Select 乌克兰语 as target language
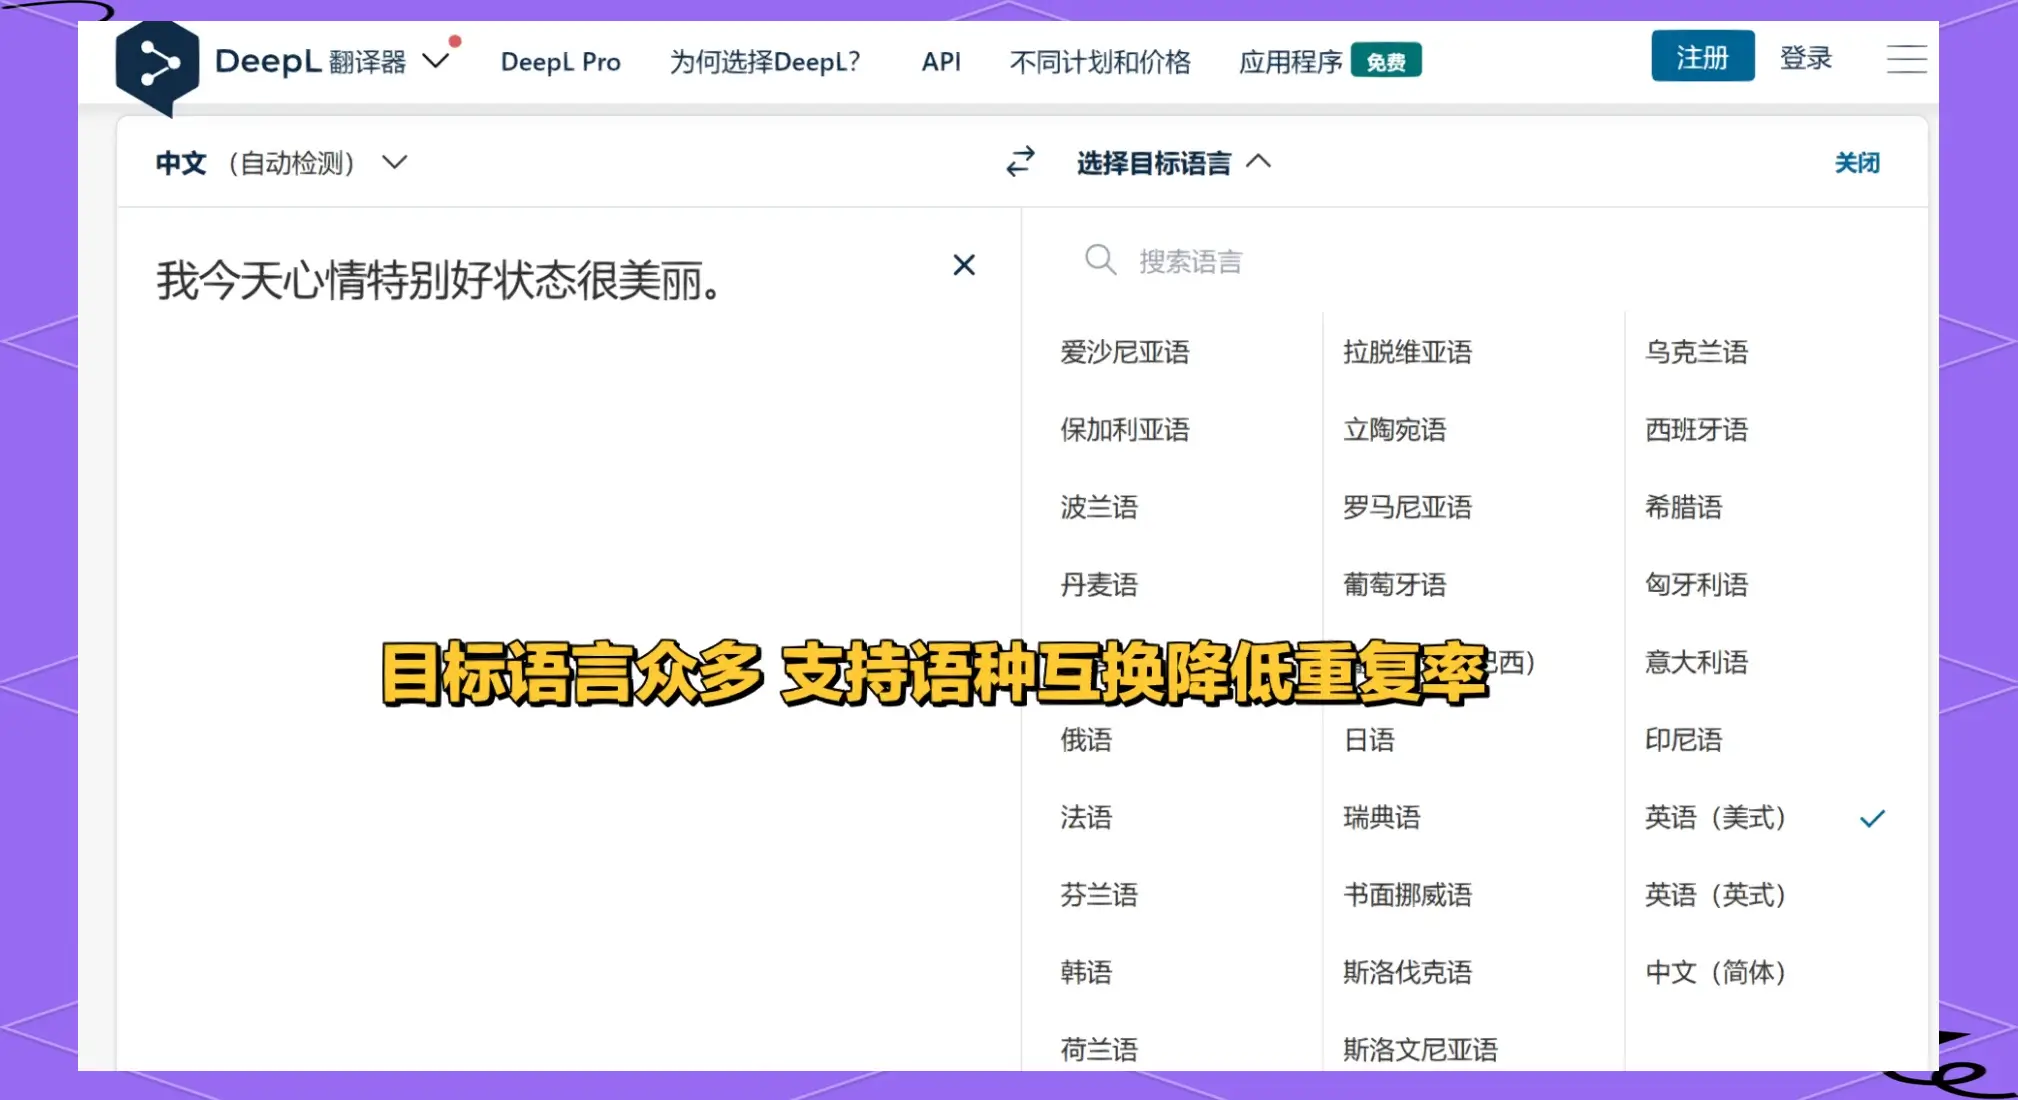This screenshot has width=2018, height=1100. tap(1696, 352)
